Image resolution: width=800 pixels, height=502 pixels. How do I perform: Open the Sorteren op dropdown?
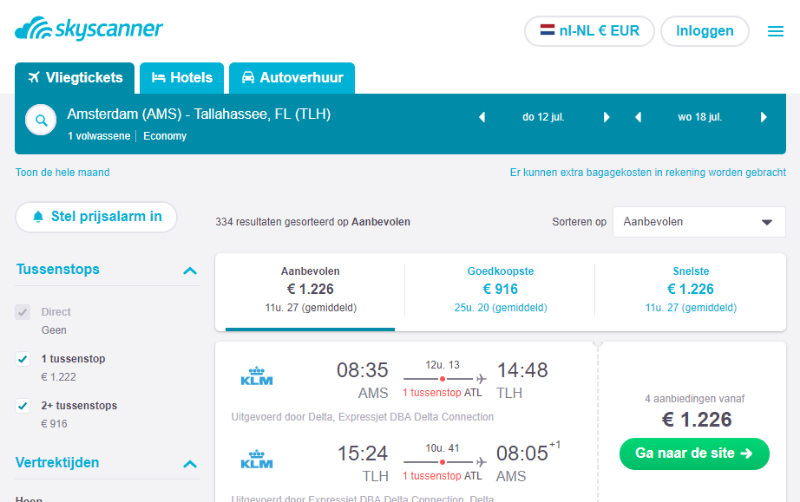pos(698,222)
